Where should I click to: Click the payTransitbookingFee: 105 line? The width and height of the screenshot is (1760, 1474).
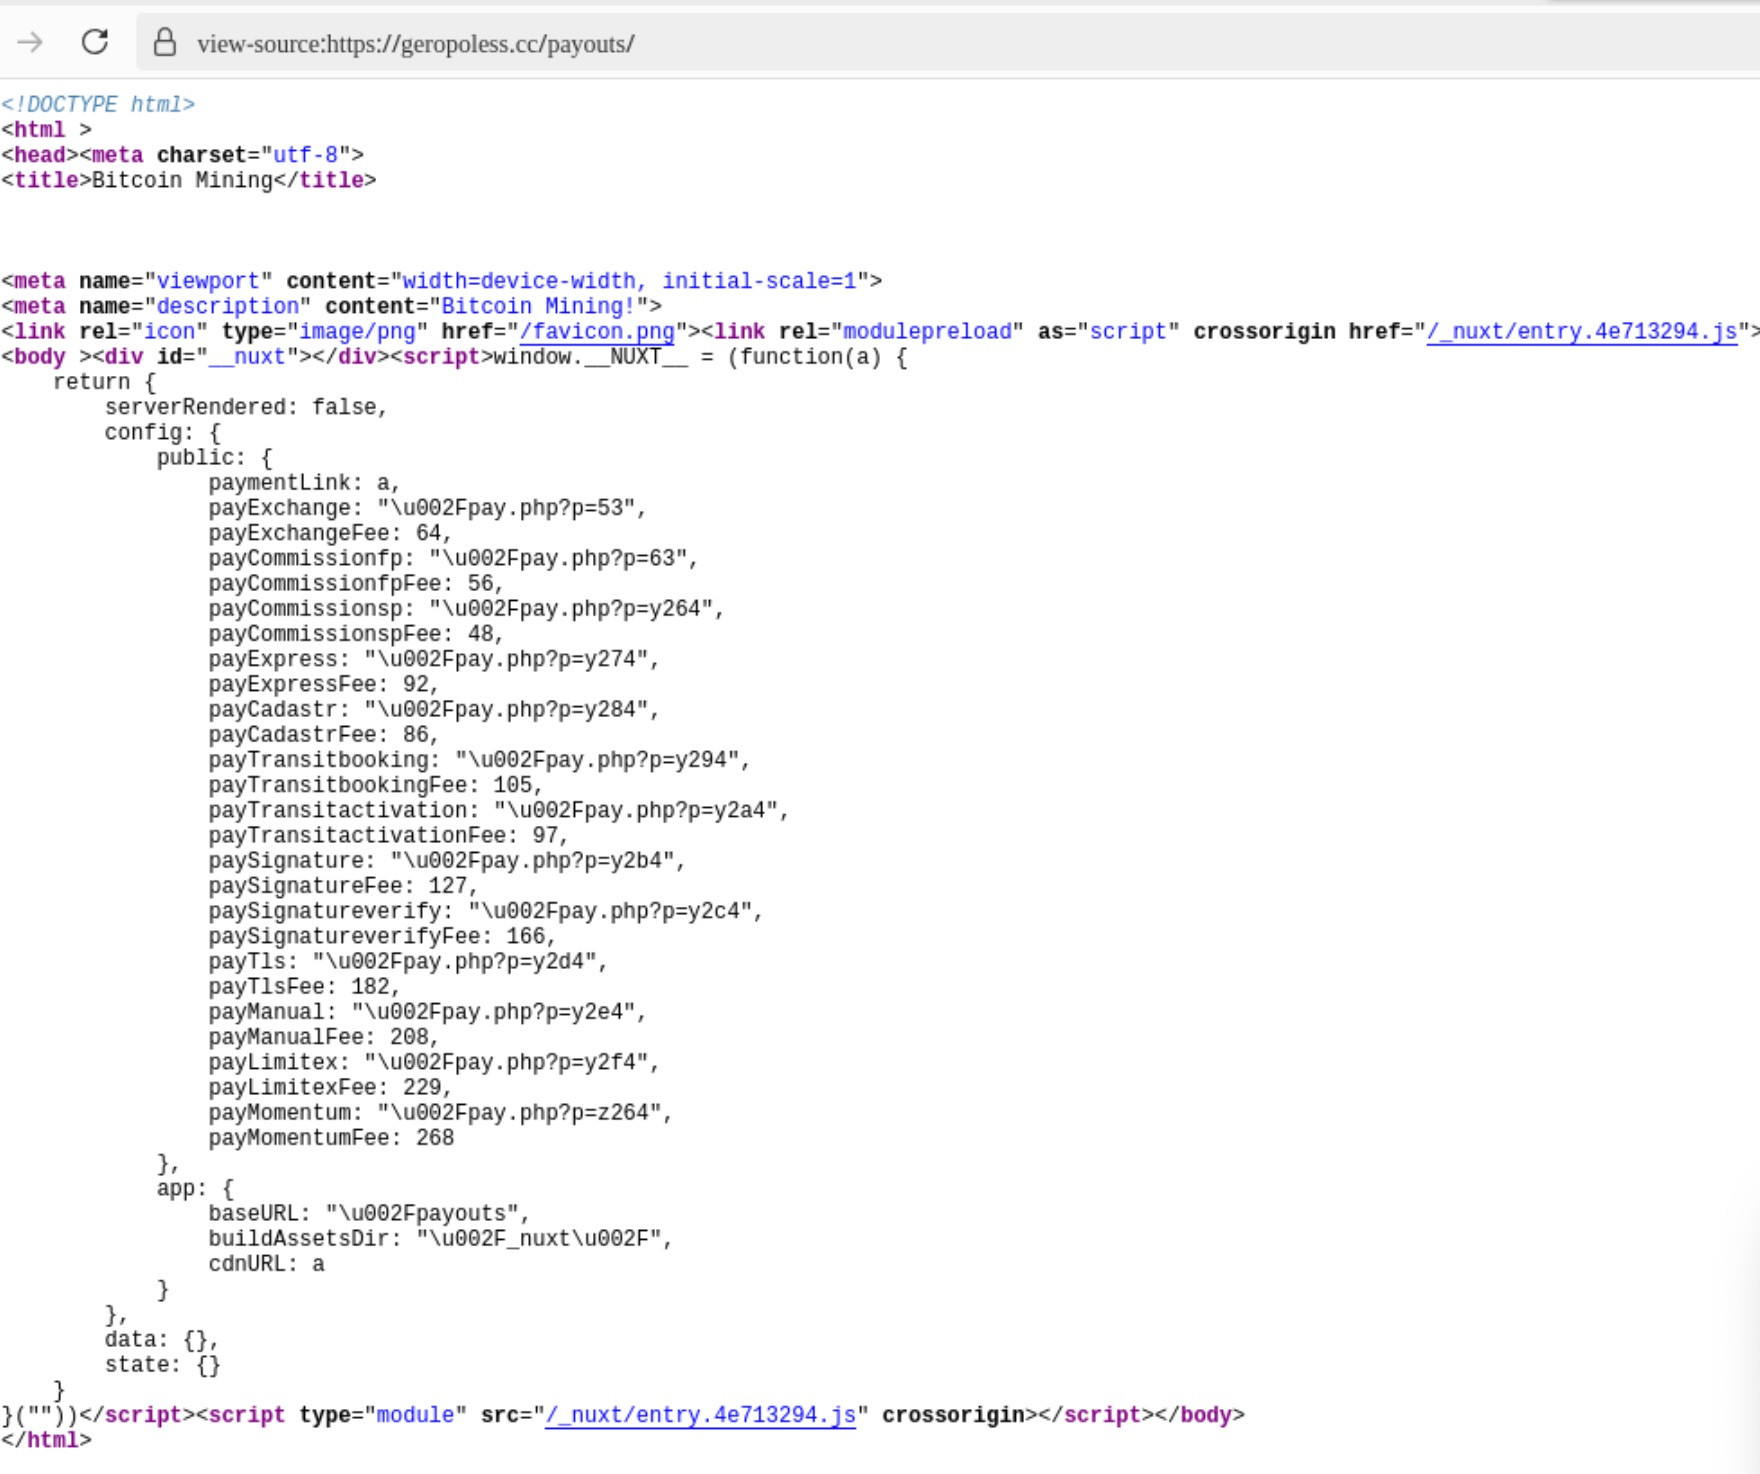(375, 785)
